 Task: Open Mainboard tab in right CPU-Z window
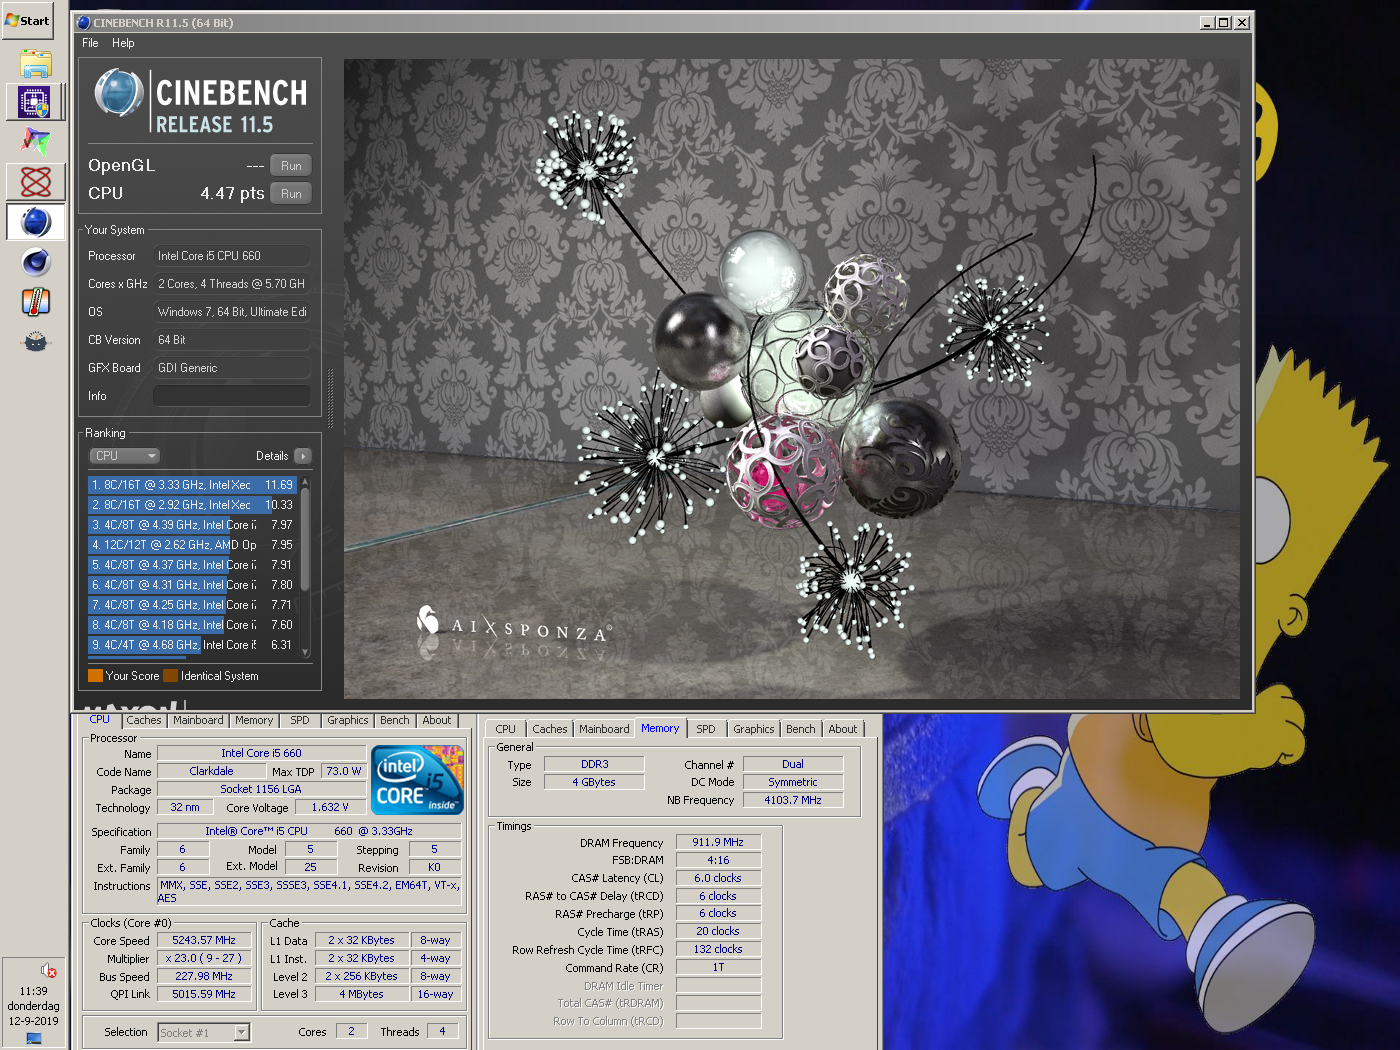(604, 729)
